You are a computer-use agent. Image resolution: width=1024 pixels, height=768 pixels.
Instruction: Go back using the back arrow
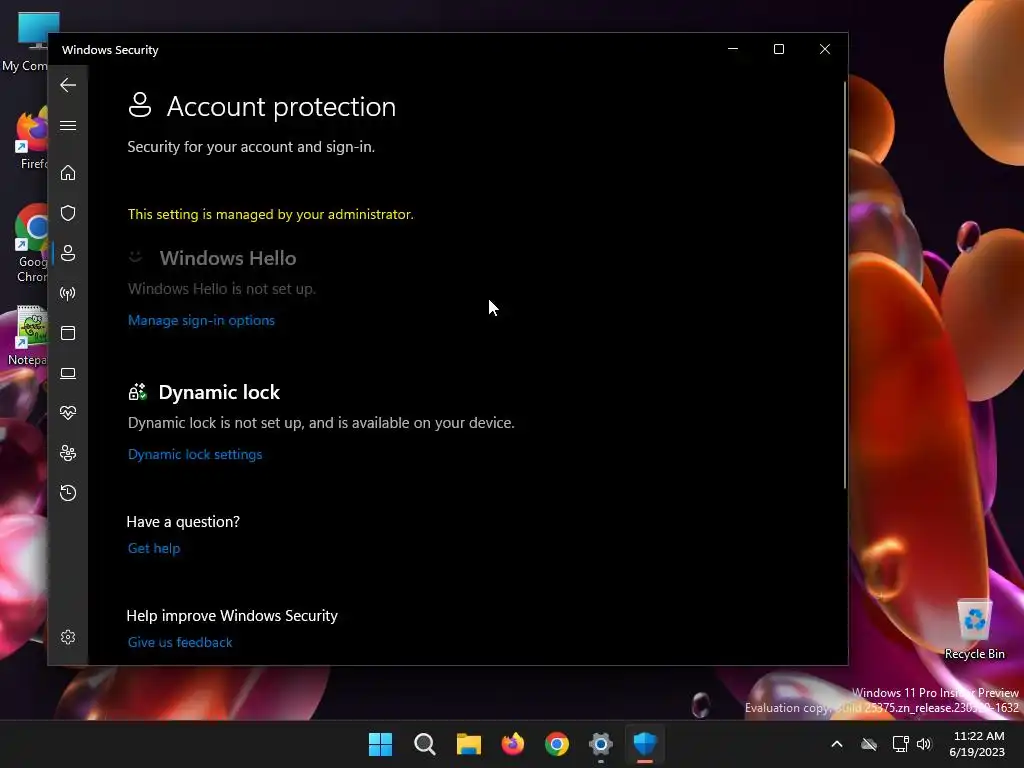[x=68, y=85]
